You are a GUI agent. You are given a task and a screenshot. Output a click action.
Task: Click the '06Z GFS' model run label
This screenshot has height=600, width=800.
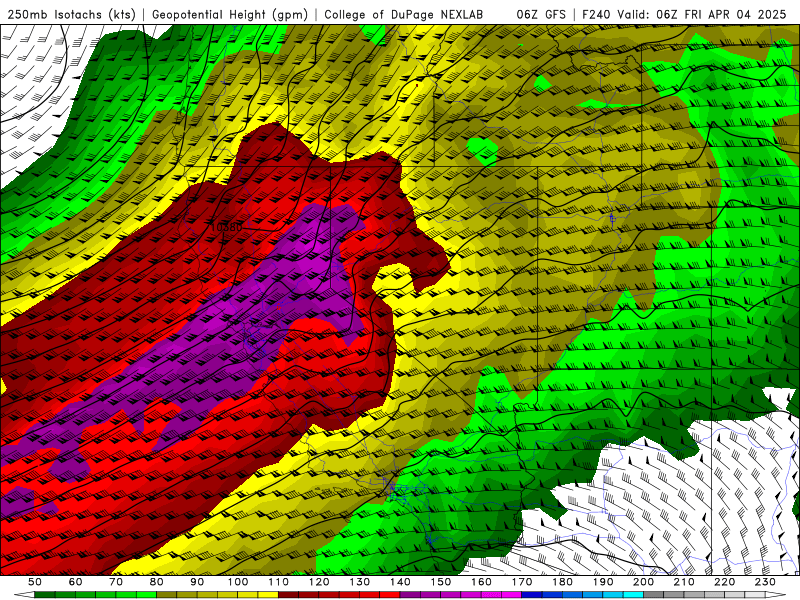click(x=541, y=15)
